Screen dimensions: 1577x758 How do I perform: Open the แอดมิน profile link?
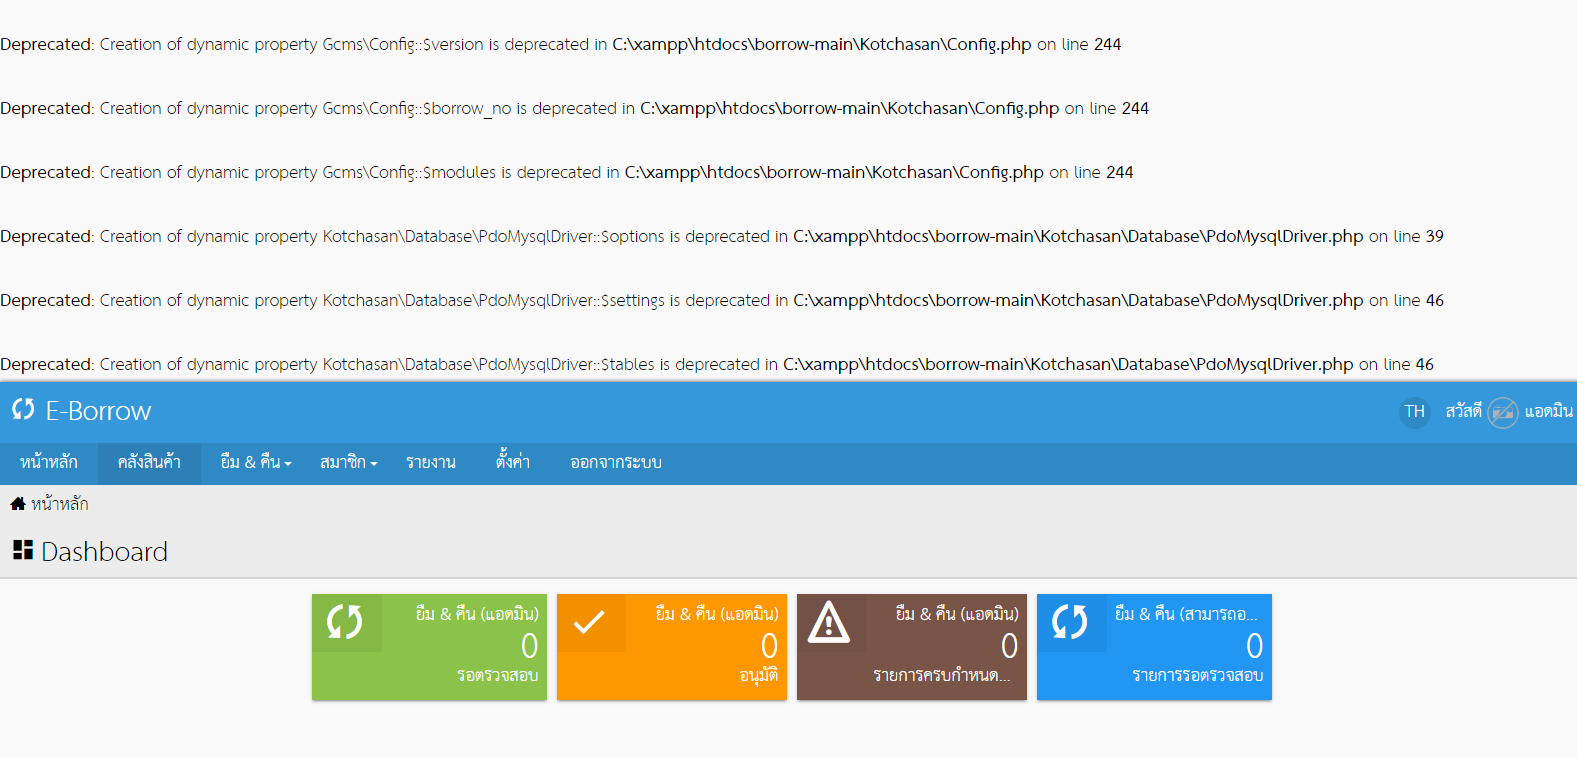(1548, 411)
